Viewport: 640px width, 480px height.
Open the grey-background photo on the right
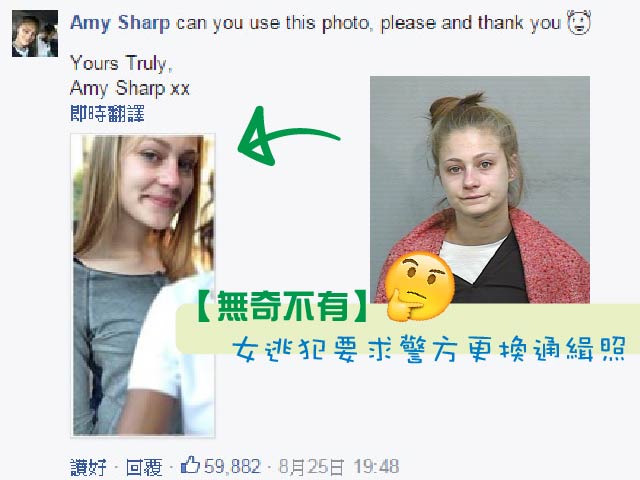(x=480, y=189)
